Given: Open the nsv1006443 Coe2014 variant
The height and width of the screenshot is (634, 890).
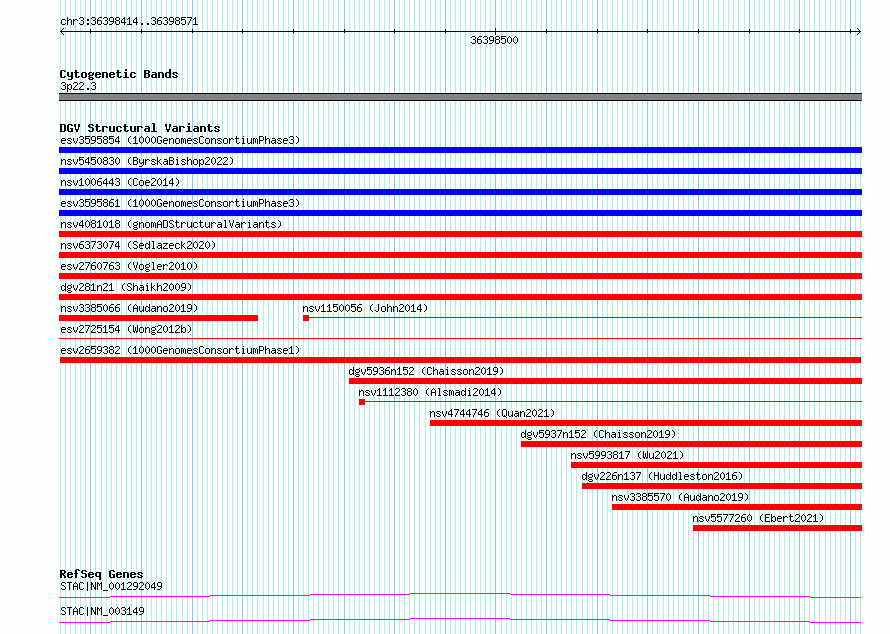Looking at the screenshot, I should pyautogui.click(x=120, y=182).
